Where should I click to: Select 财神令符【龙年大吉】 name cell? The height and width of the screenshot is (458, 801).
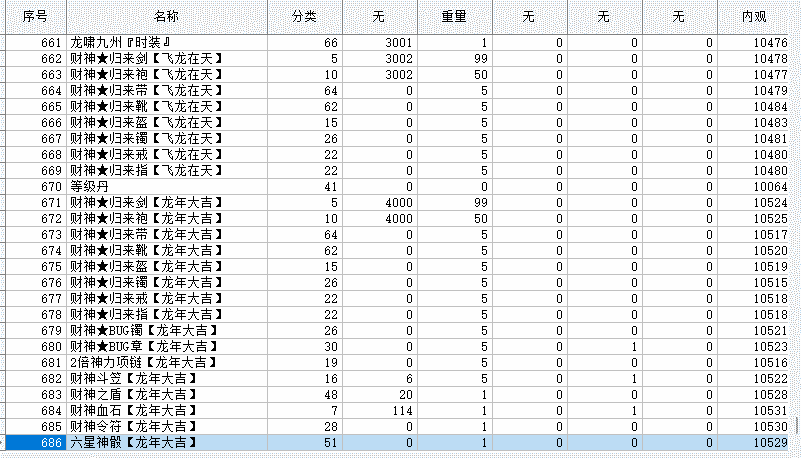pyautogui.click(x=167, y=426)
